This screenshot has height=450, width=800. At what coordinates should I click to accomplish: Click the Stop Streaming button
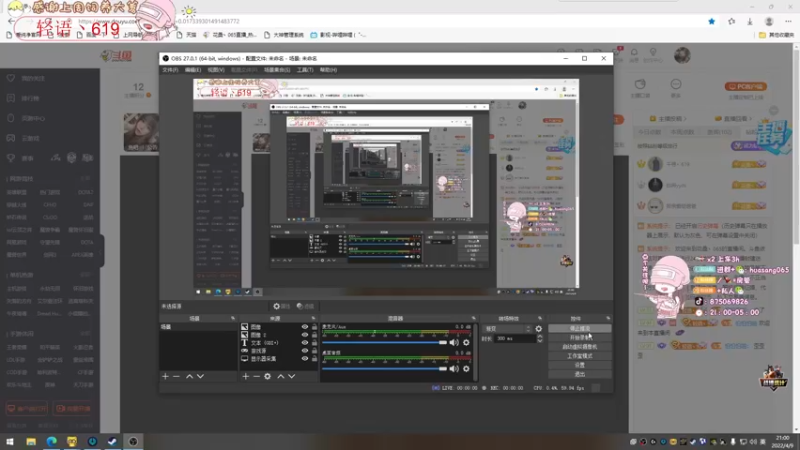(x=580, y=329)
